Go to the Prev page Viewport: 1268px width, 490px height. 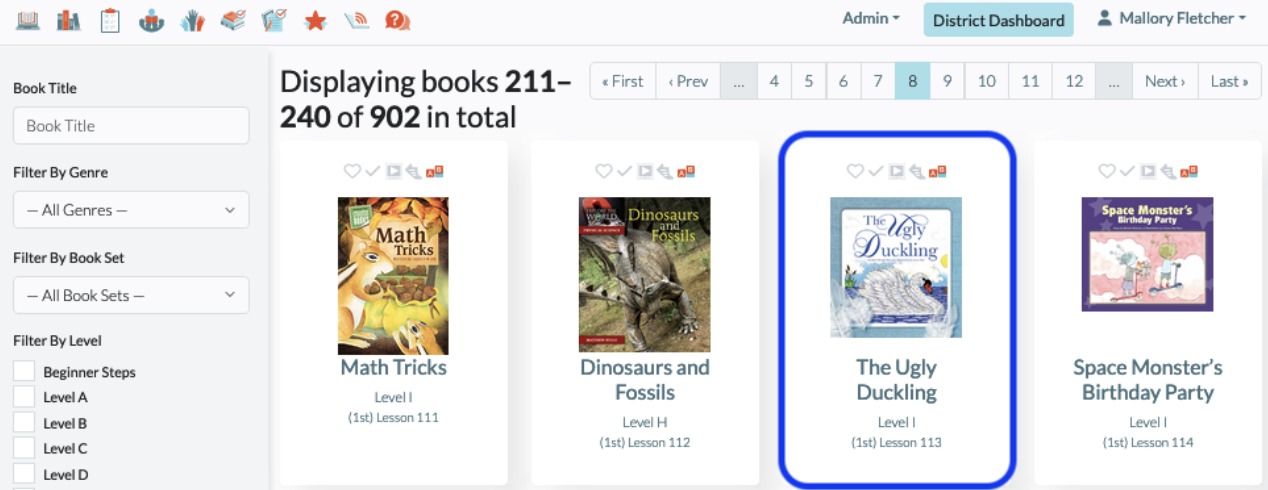tap(688, 81)
